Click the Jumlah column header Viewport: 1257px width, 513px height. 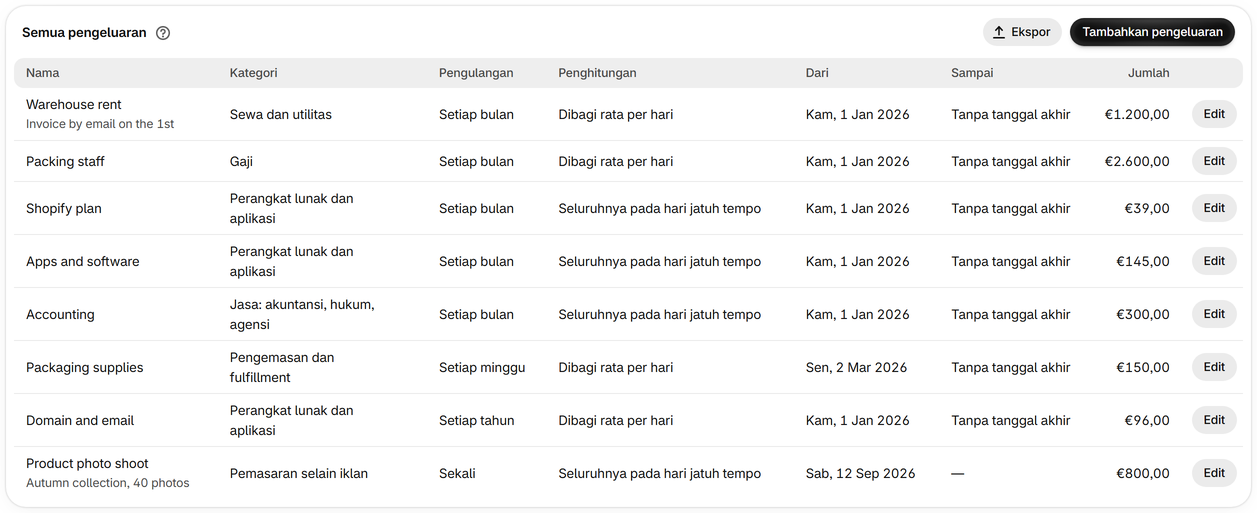click(1148, 73)
